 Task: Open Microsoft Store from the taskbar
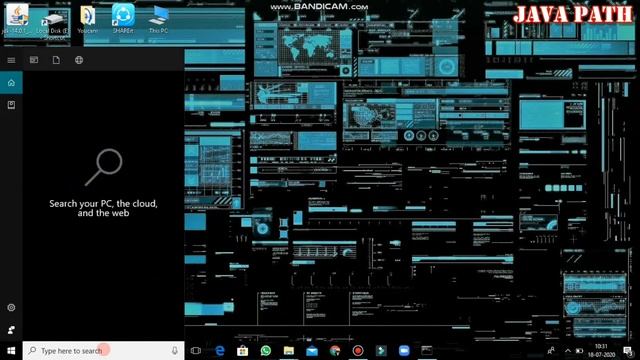[x=242, y=351]
